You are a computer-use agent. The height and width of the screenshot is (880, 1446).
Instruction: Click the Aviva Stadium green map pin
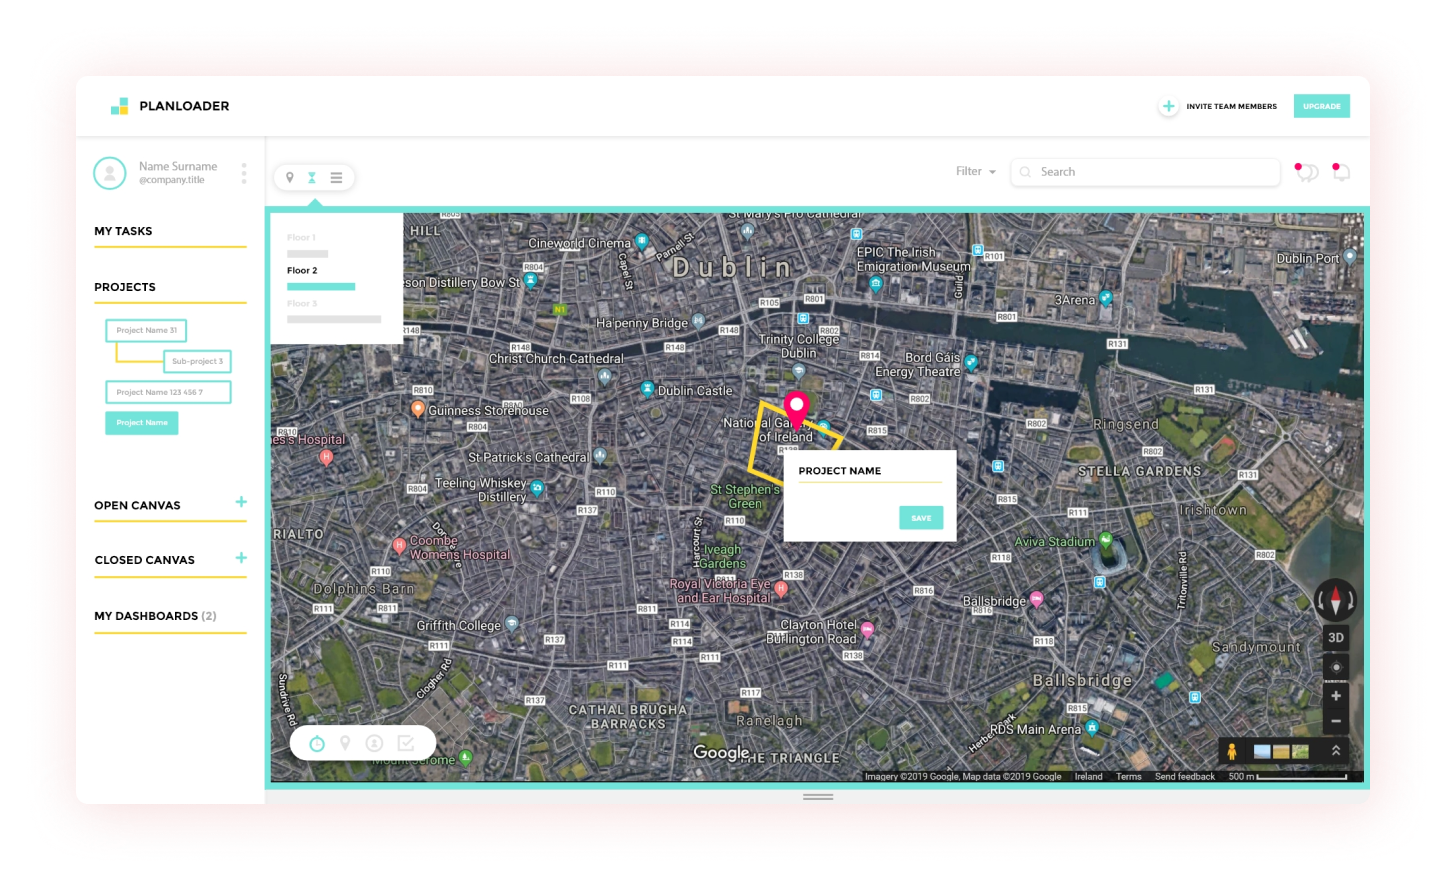[1106, 540]
